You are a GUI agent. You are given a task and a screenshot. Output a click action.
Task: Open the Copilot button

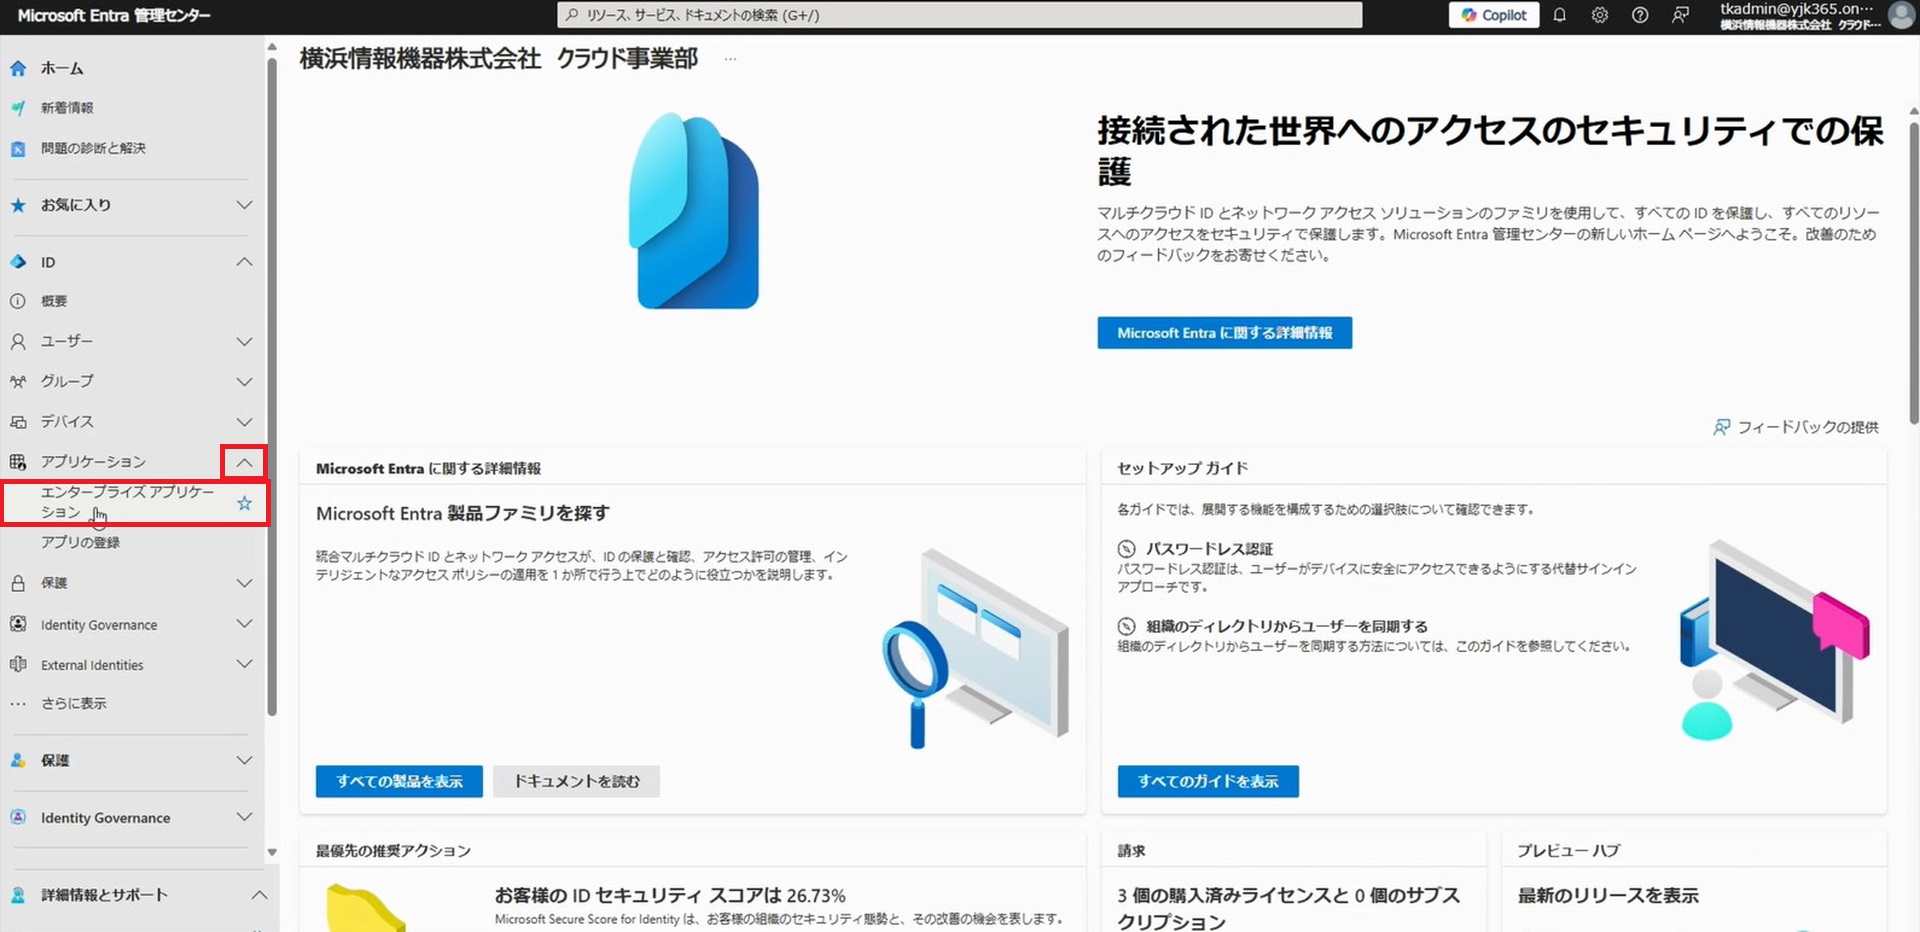pos(1494,15)
